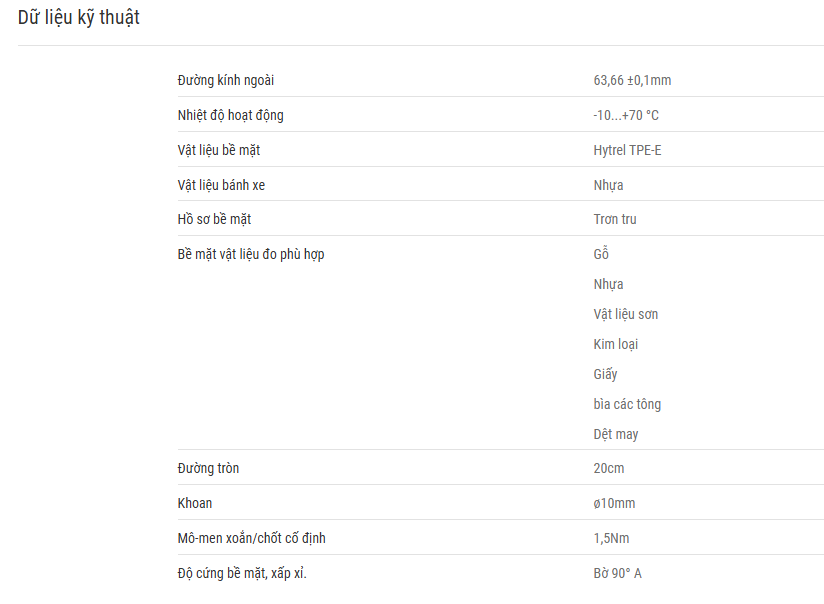The width and height of the screenshot is (824, 604).
Task: Click the "bìa các tông" entry
Action: coord(627,404)
